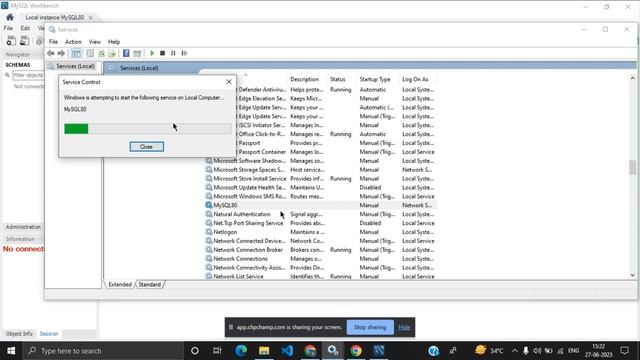
Task: Open the Administration tab in Workbench navigator
Action: 23,227
